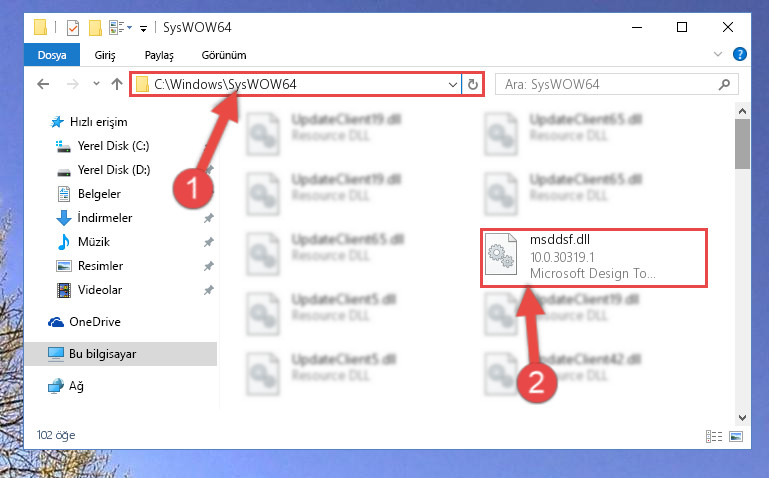Switch to details list view icon
This screenshot has height=478, width=769.
714,436
